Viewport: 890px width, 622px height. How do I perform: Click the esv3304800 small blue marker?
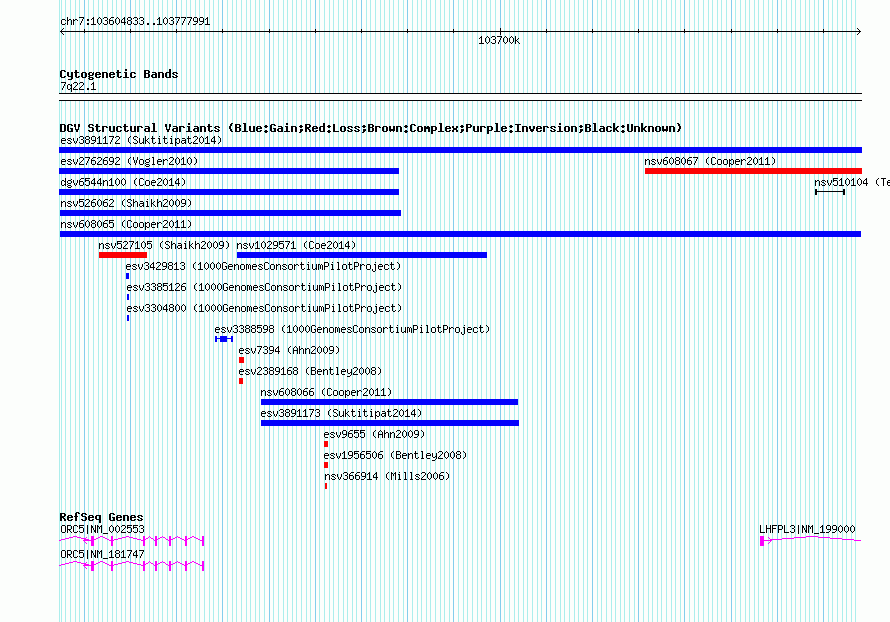point(128,318)
